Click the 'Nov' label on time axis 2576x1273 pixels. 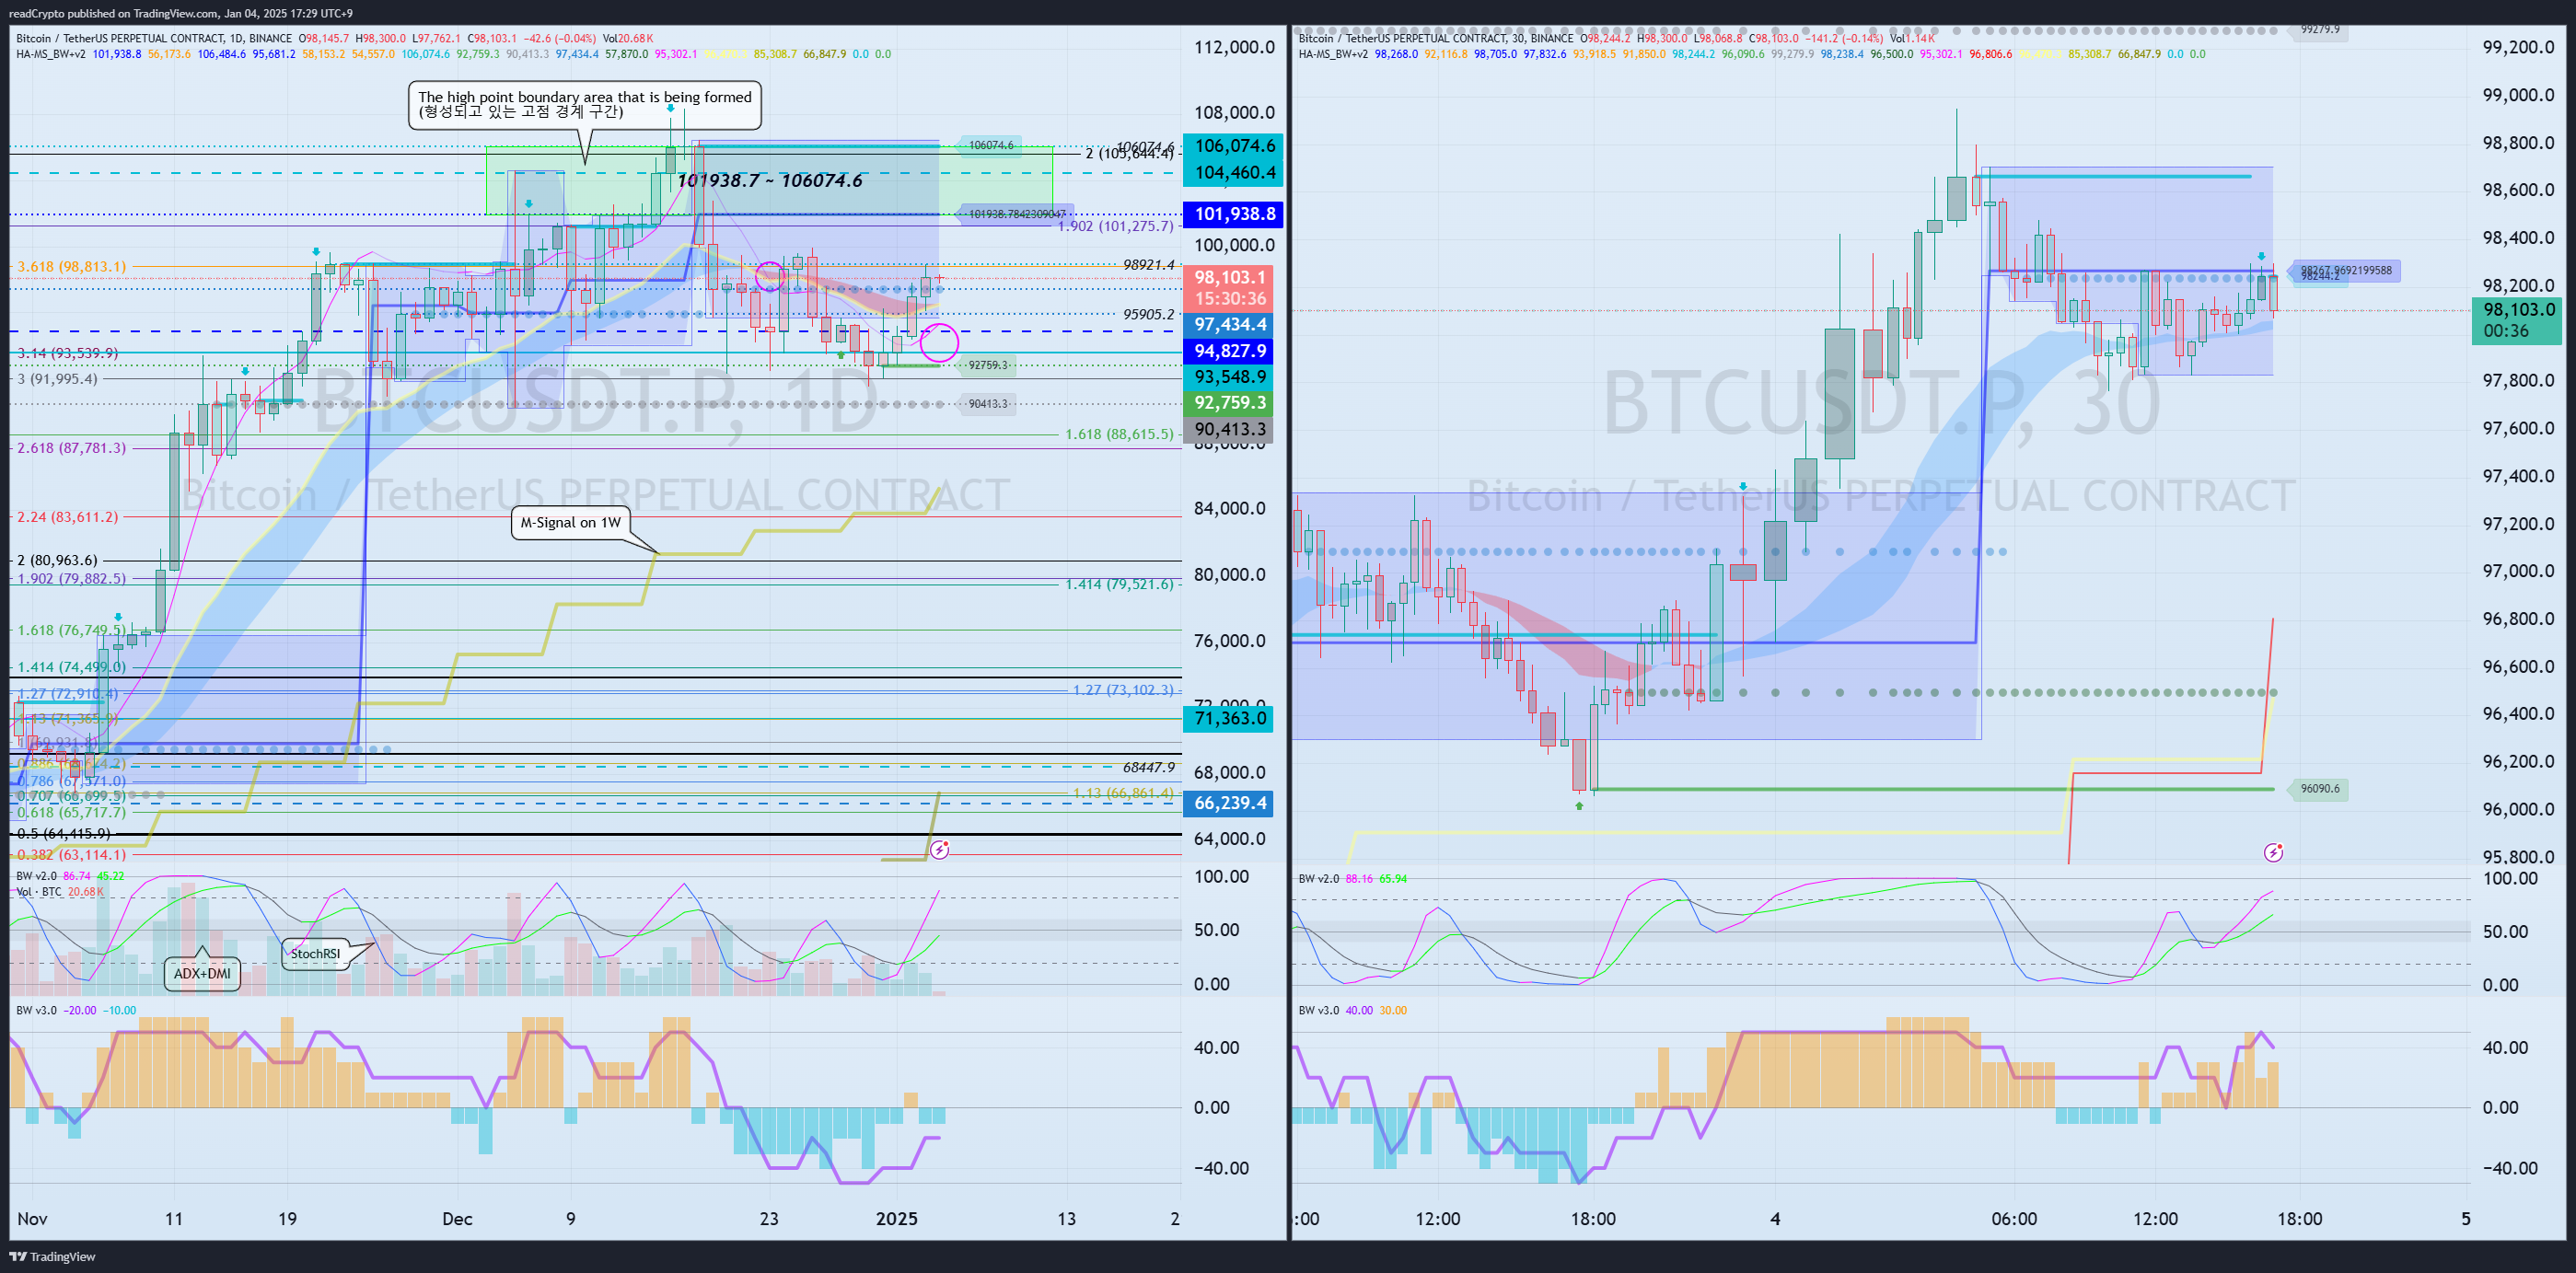coord(32,1218)
